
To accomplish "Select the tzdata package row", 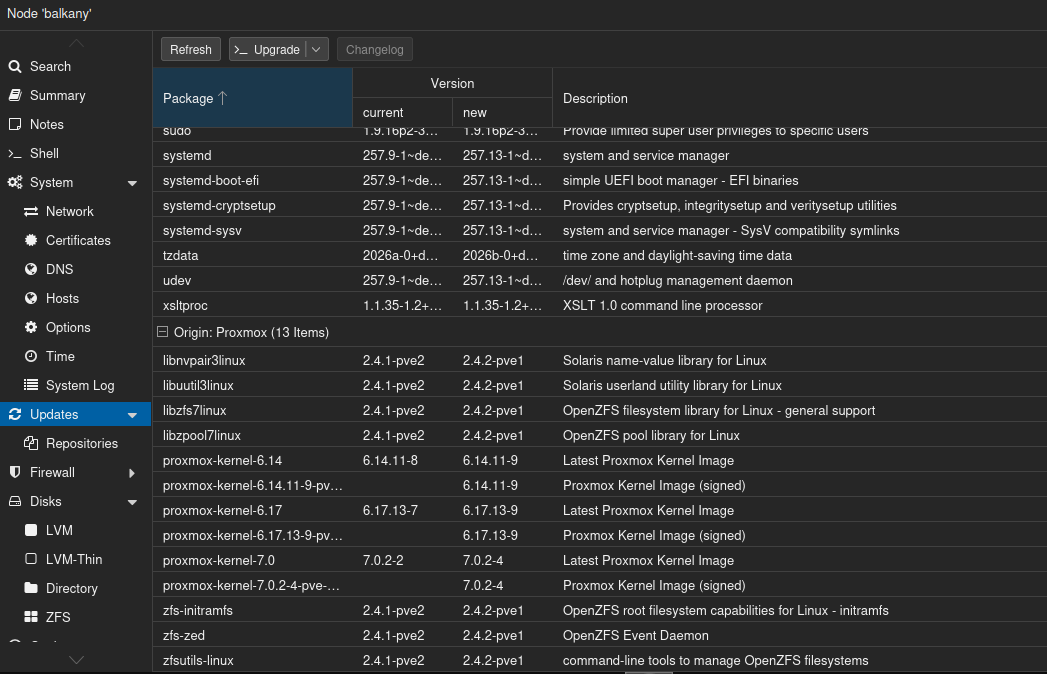I will (600, 256).
